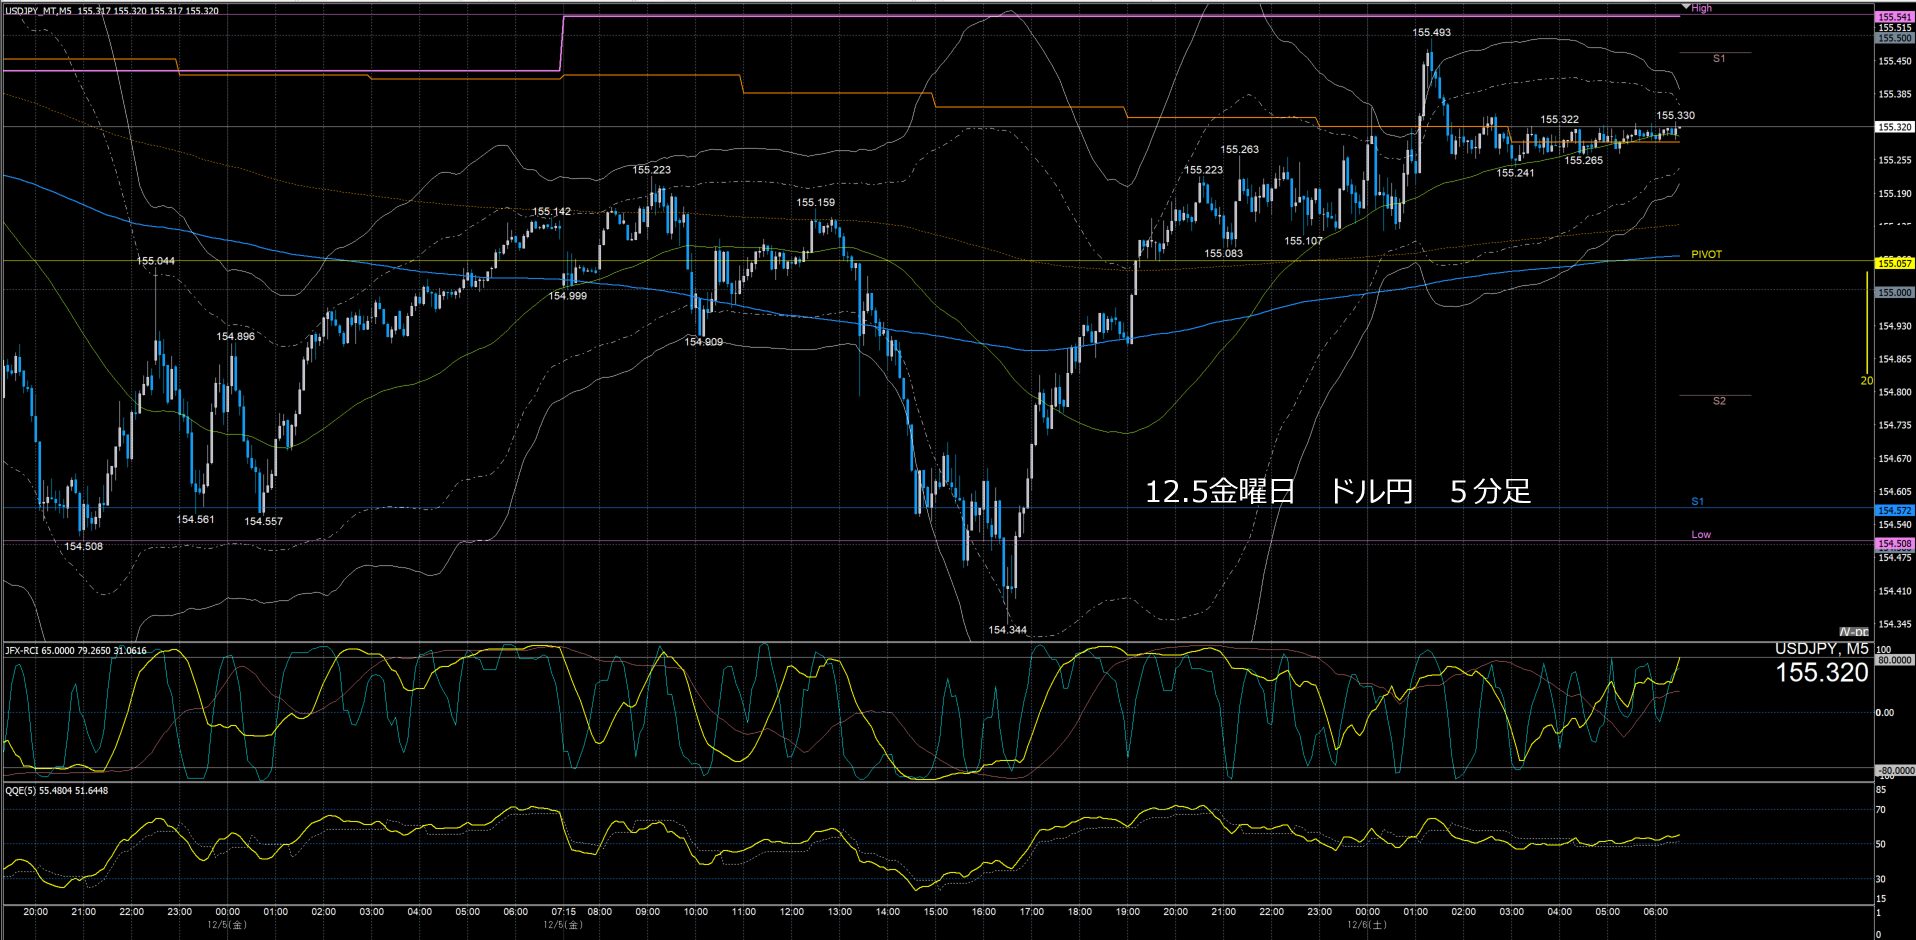This screenshot has height=940, width=1916.
Task: Select the yellow PIVOT line label
Action: 1706,255
